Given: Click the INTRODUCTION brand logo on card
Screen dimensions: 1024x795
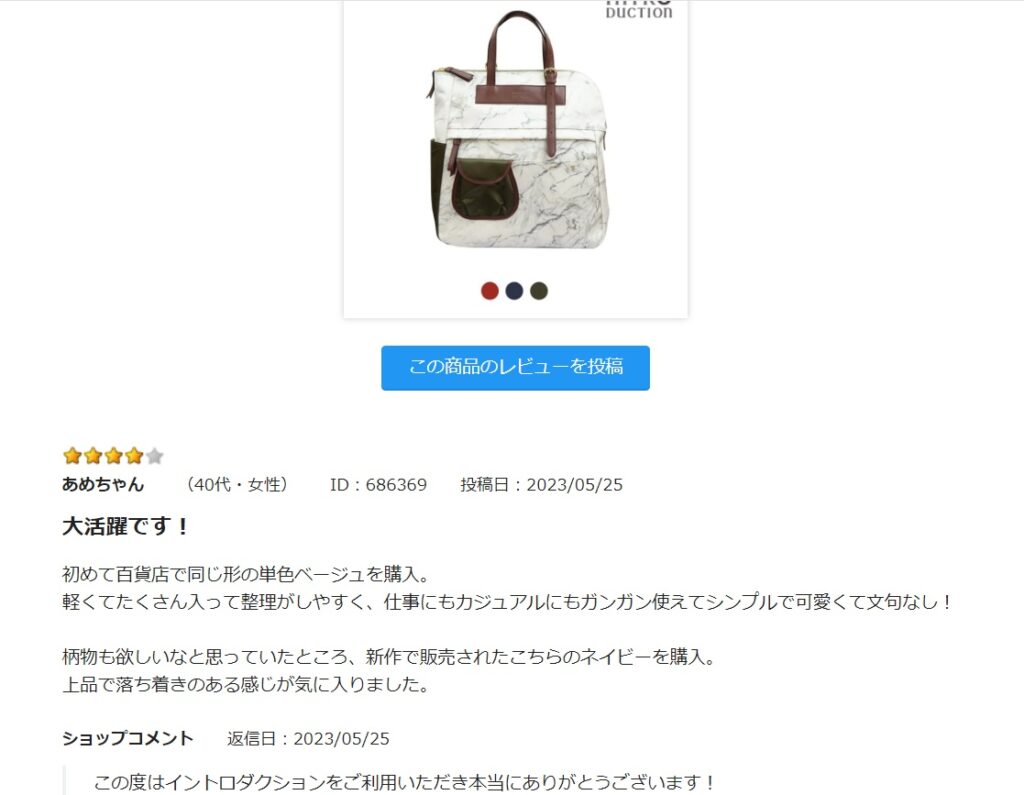Looking at the screenshot, I should (639, 9).
